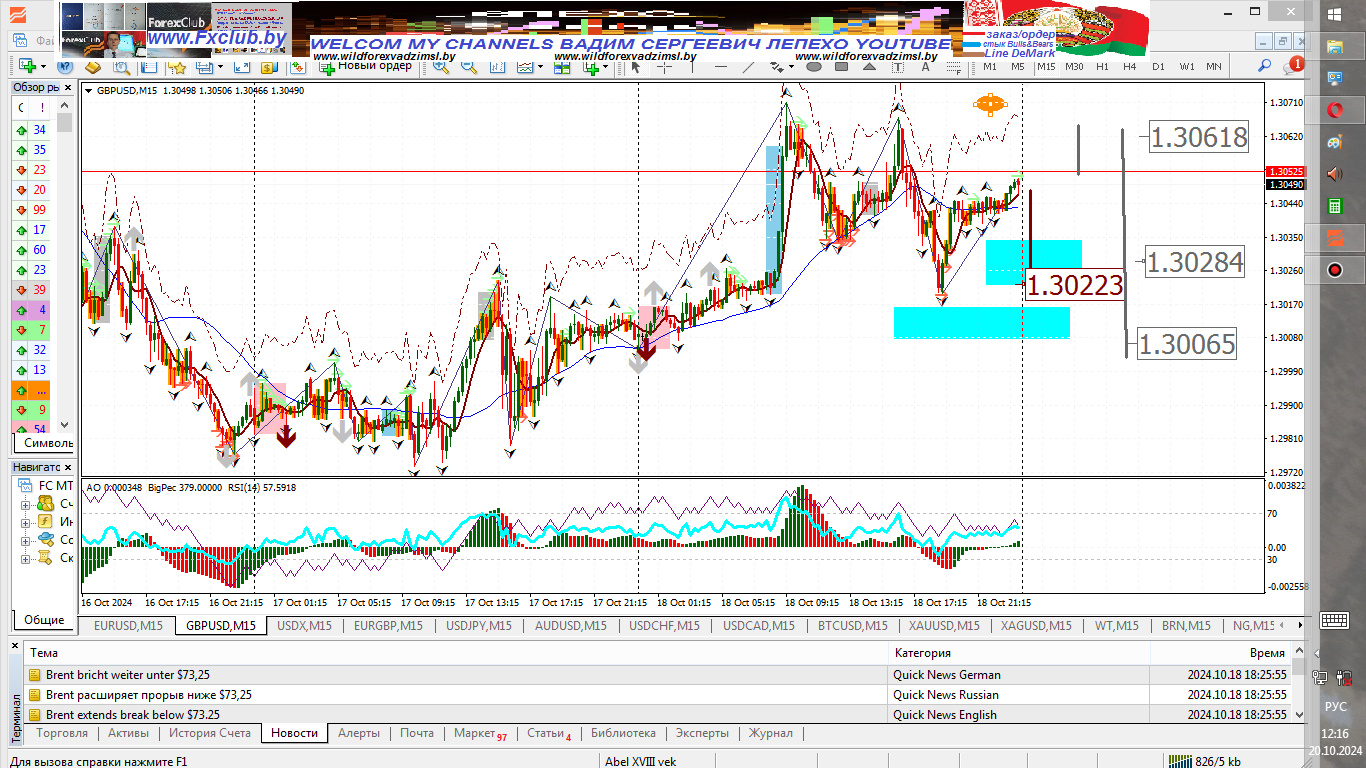The height and width of the screenshot is (768, 1366).
Task: Open the New Chart dropdown arrow
Action: click(x=44, y=67)
